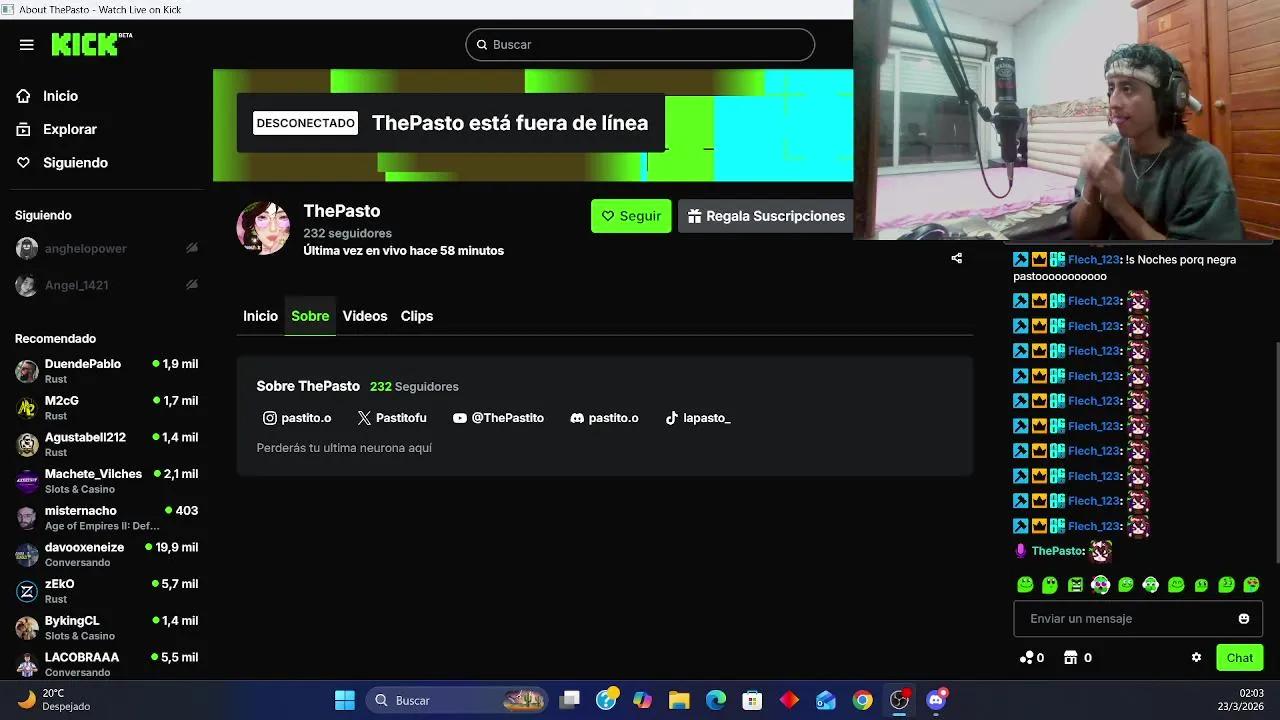Open Siguiendo in the left sidebar
Image resolution: width=1280 pixels, height=720 pixels.
point(75,162)
